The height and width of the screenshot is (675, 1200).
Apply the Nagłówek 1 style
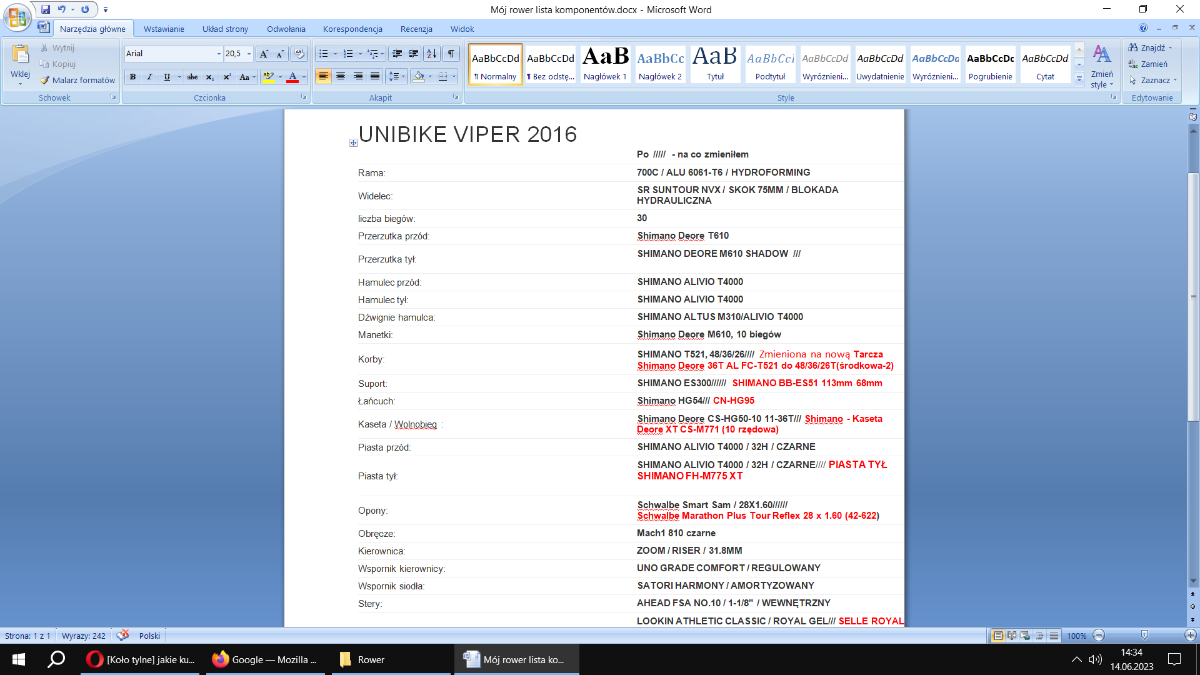pos(605,63)
